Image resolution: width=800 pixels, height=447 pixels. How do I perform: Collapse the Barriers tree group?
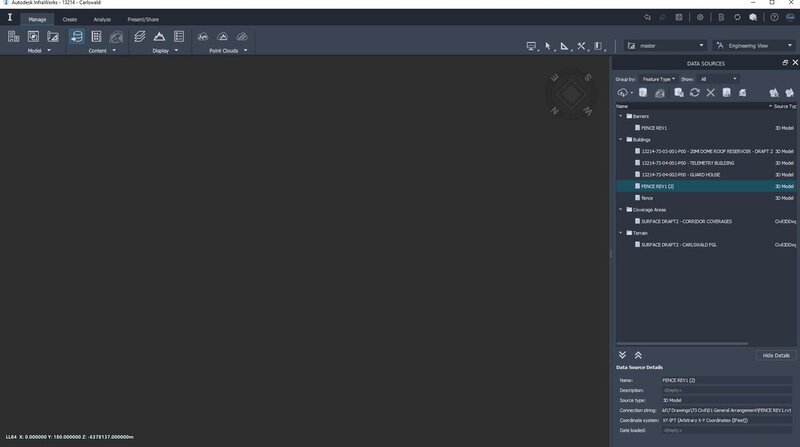pos(621,116)
